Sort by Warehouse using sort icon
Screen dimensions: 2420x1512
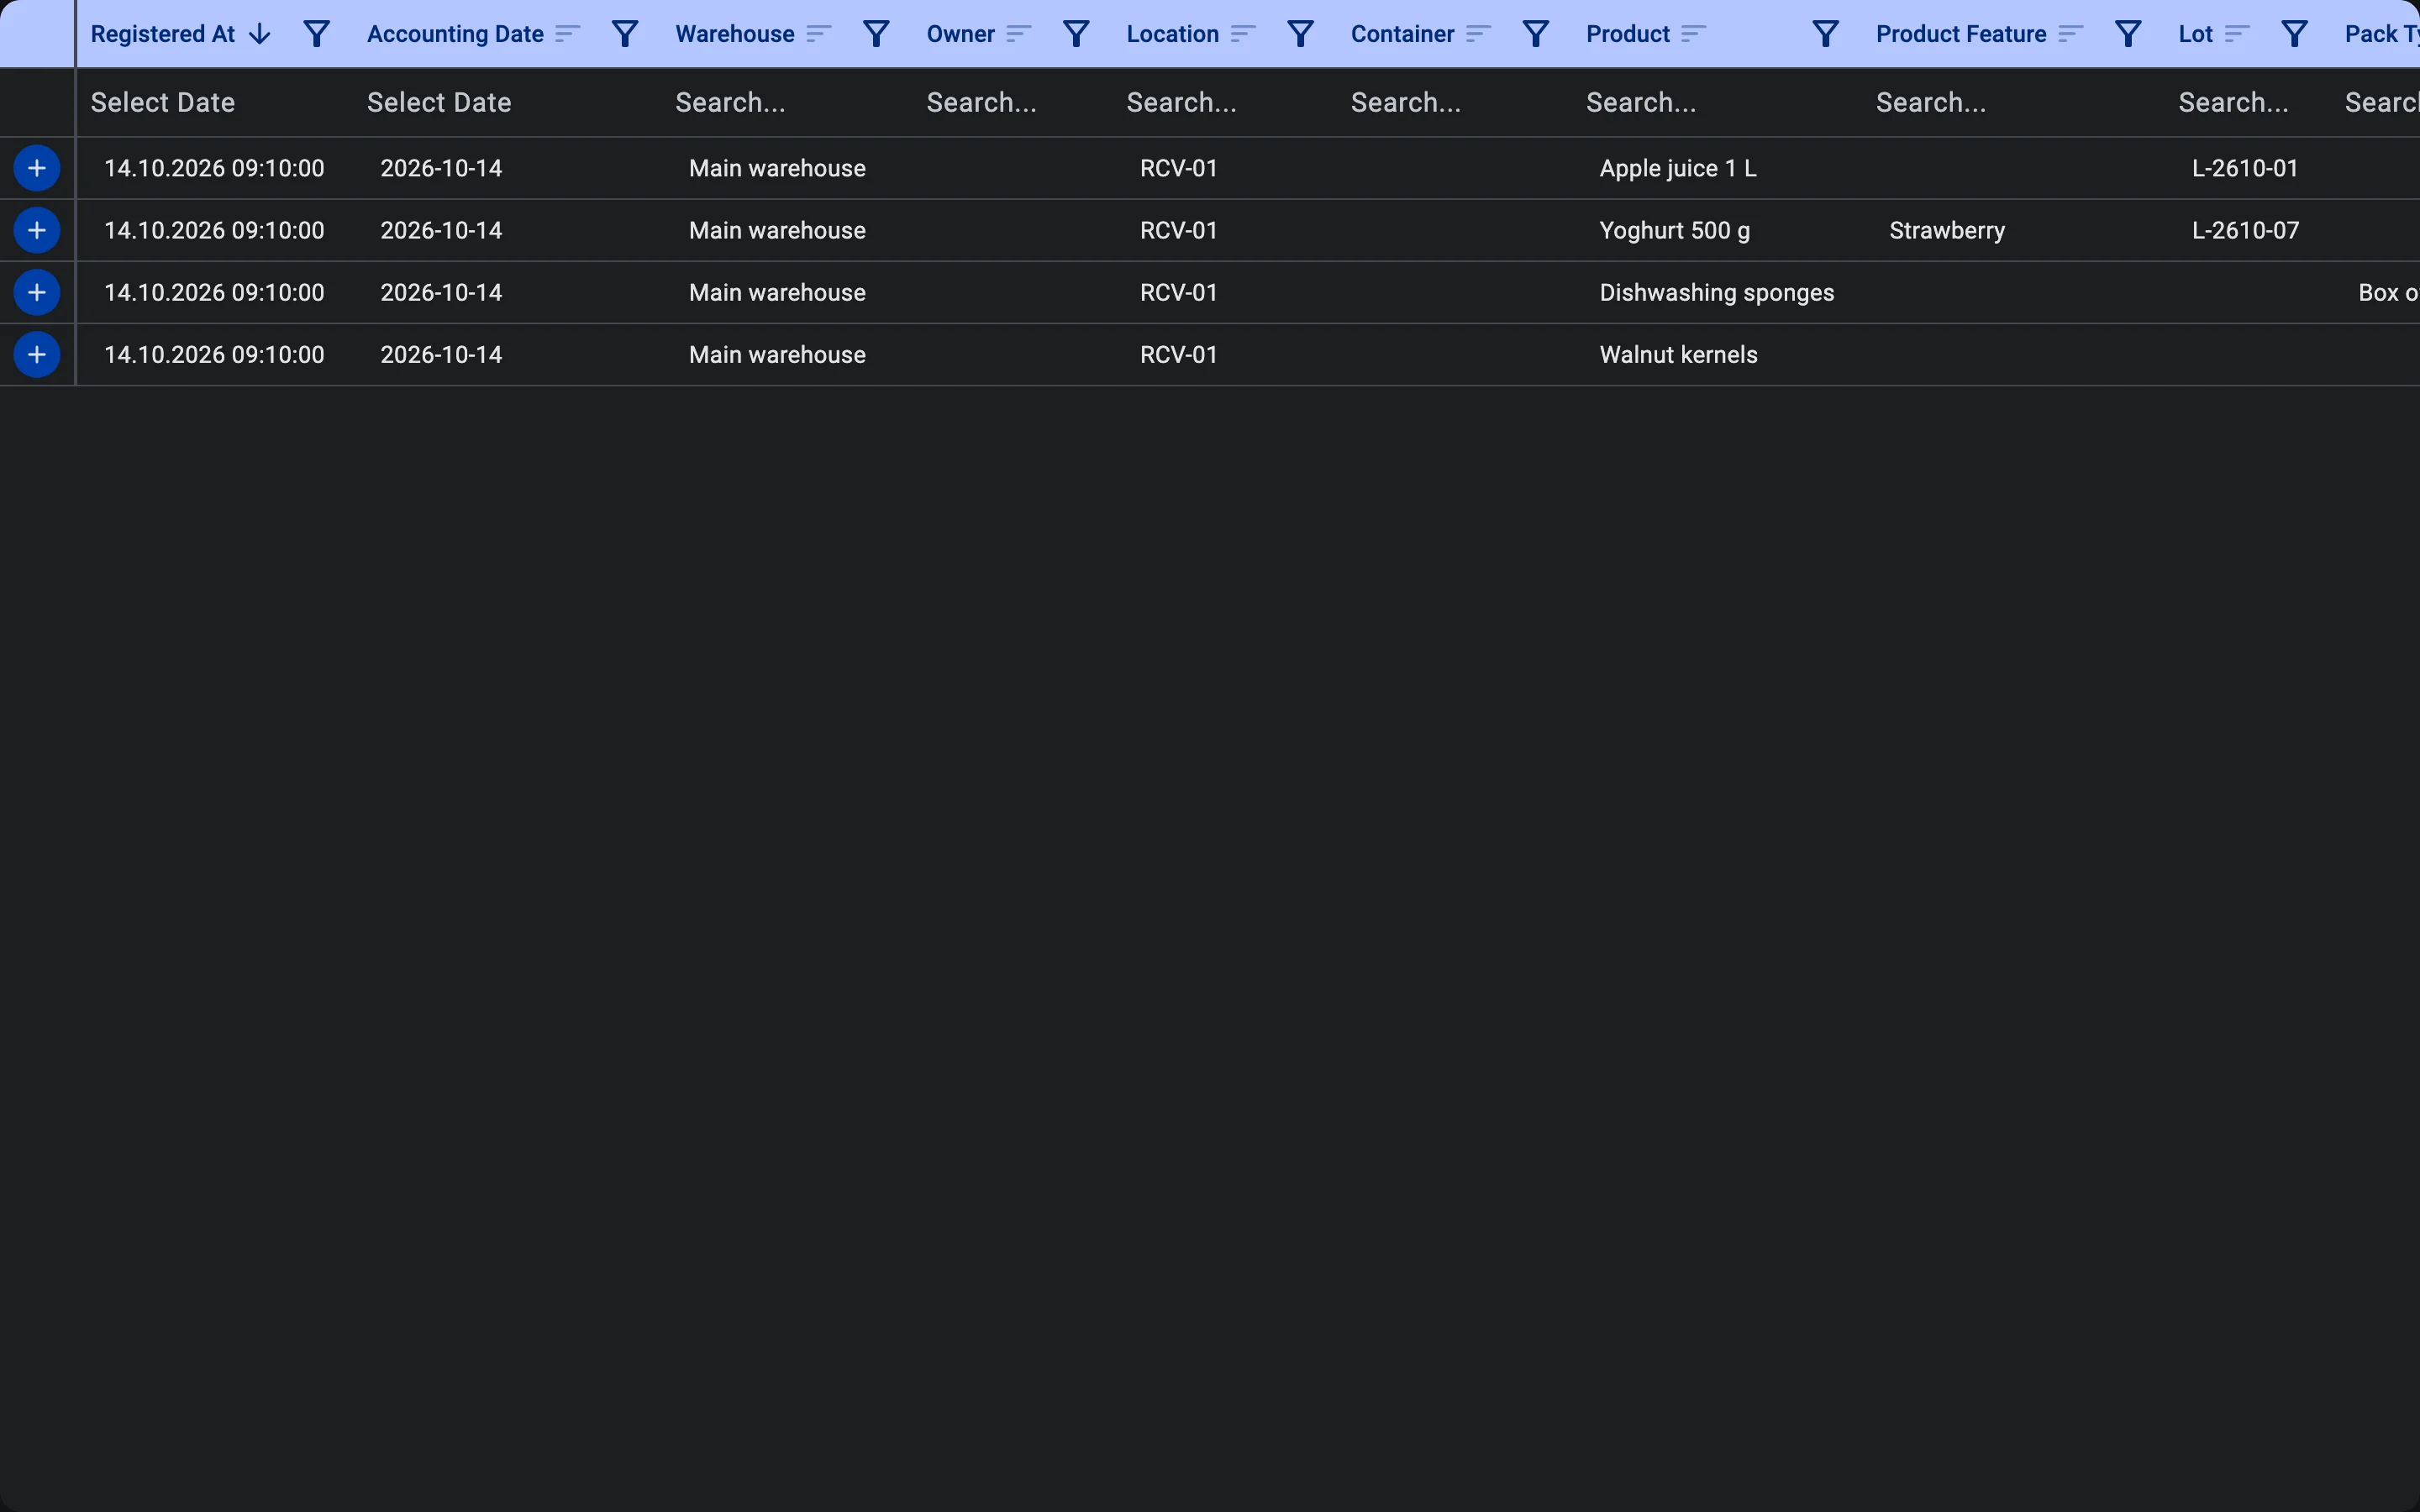pyautogui.click(x=818, y=34)
